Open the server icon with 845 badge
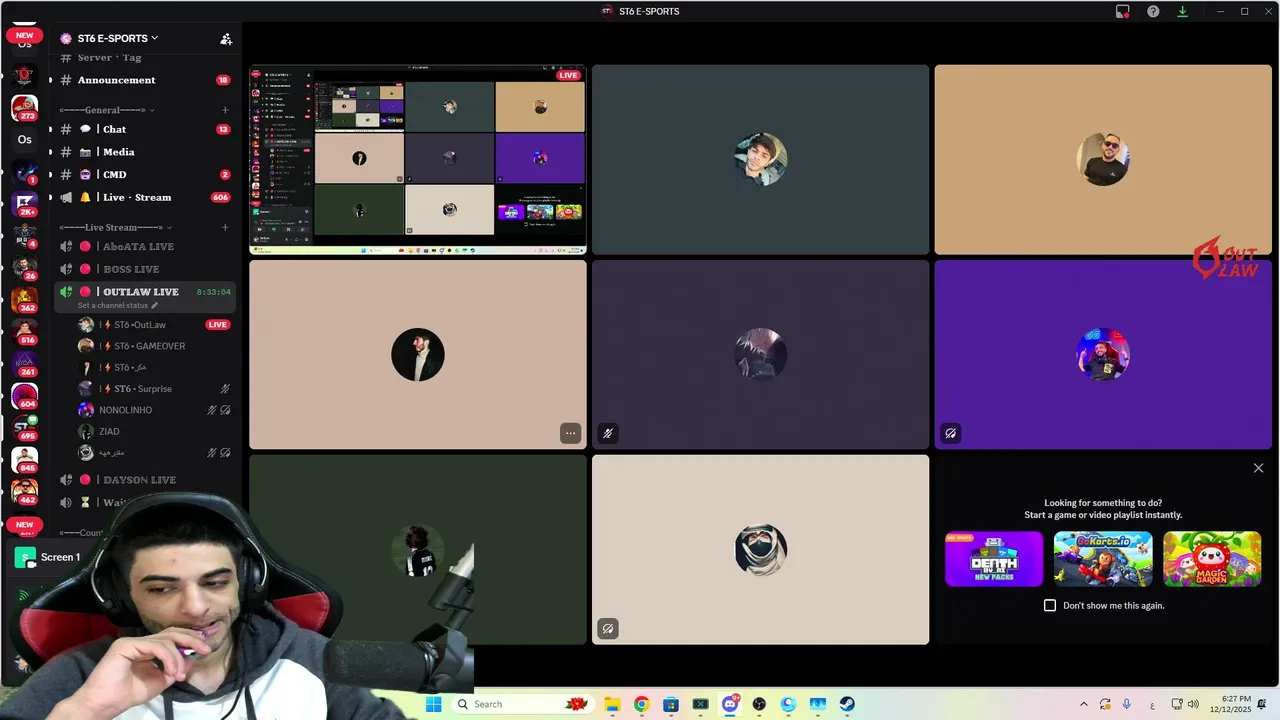This screenshot has height=720, width=1280. click(x=24, y=459)
